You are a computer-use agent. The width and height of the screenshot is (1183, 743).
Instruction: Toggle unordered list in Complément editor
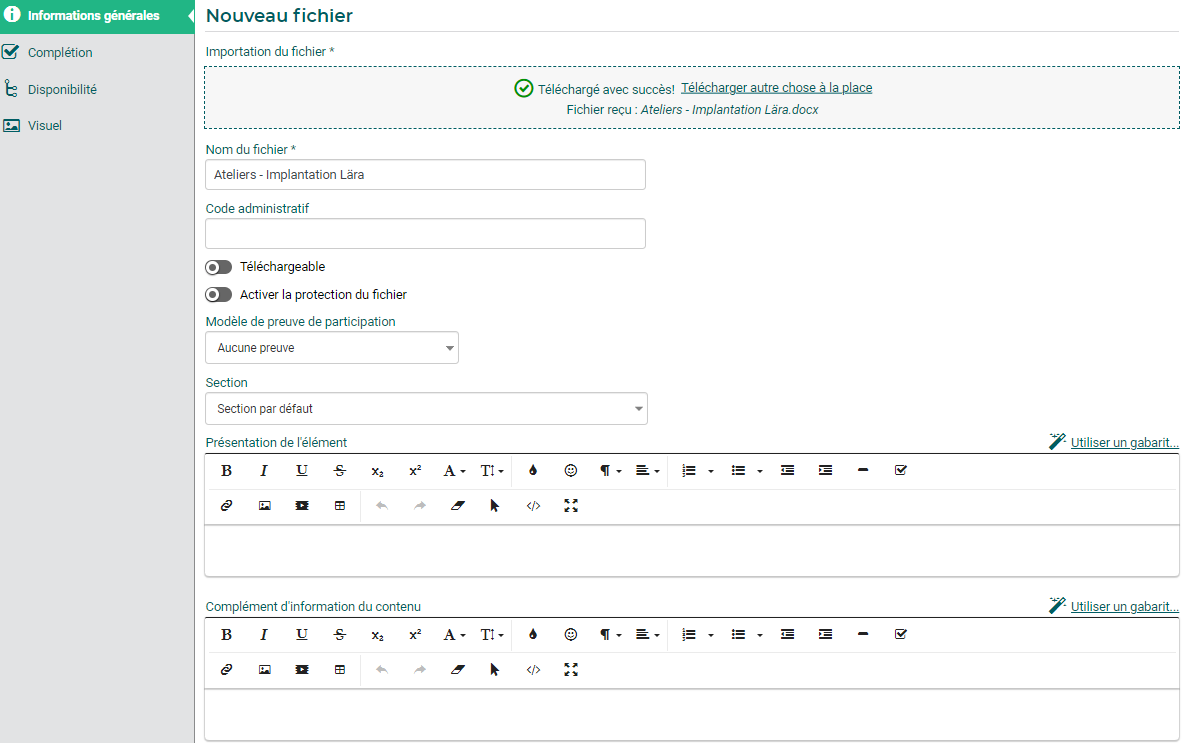coord(738,634)
